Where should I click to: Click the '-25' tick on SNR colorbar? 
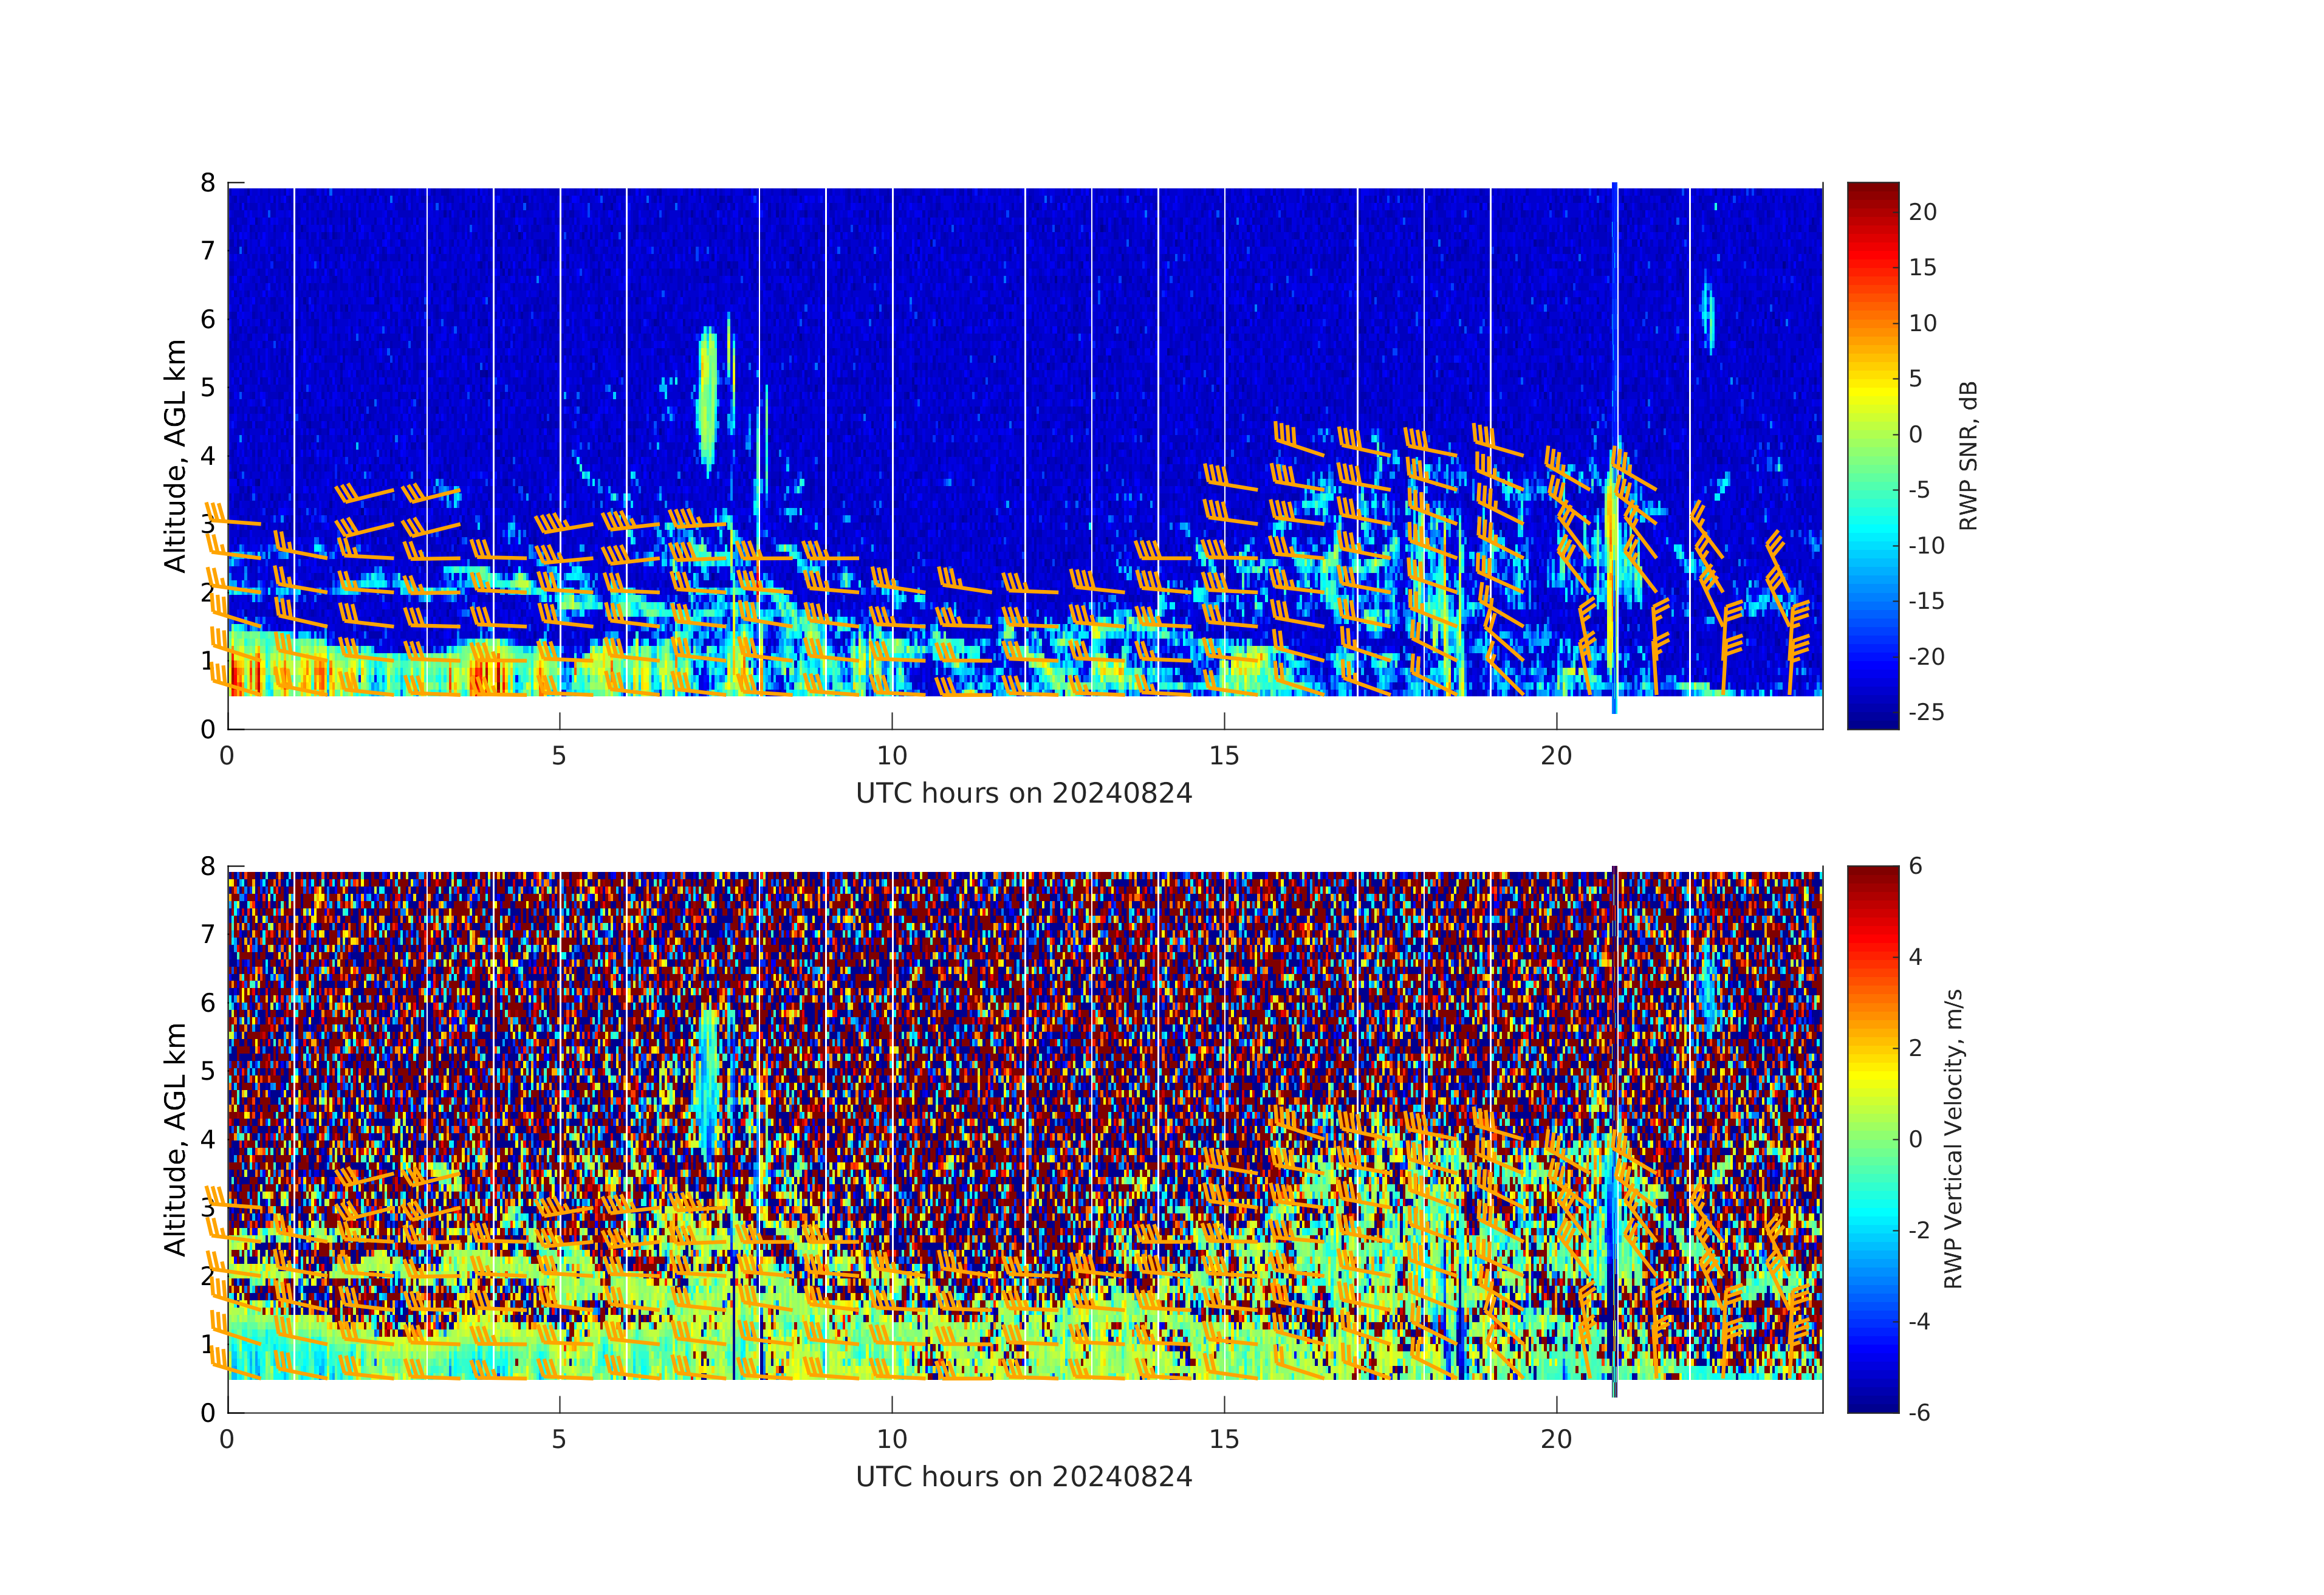pyautogui.click(x=1926, y=712)
